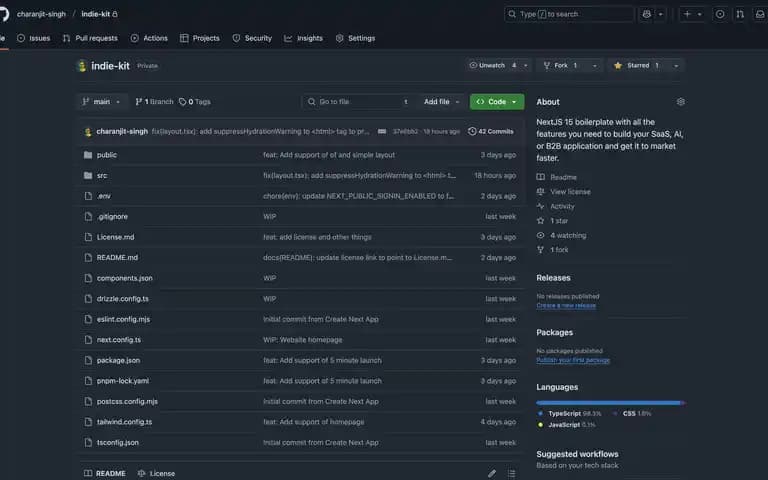The width and height of the screenshot is (768, 480).
Task: Expand the Starred lists dropdown arrow
Action: click(x=676, y=65)
